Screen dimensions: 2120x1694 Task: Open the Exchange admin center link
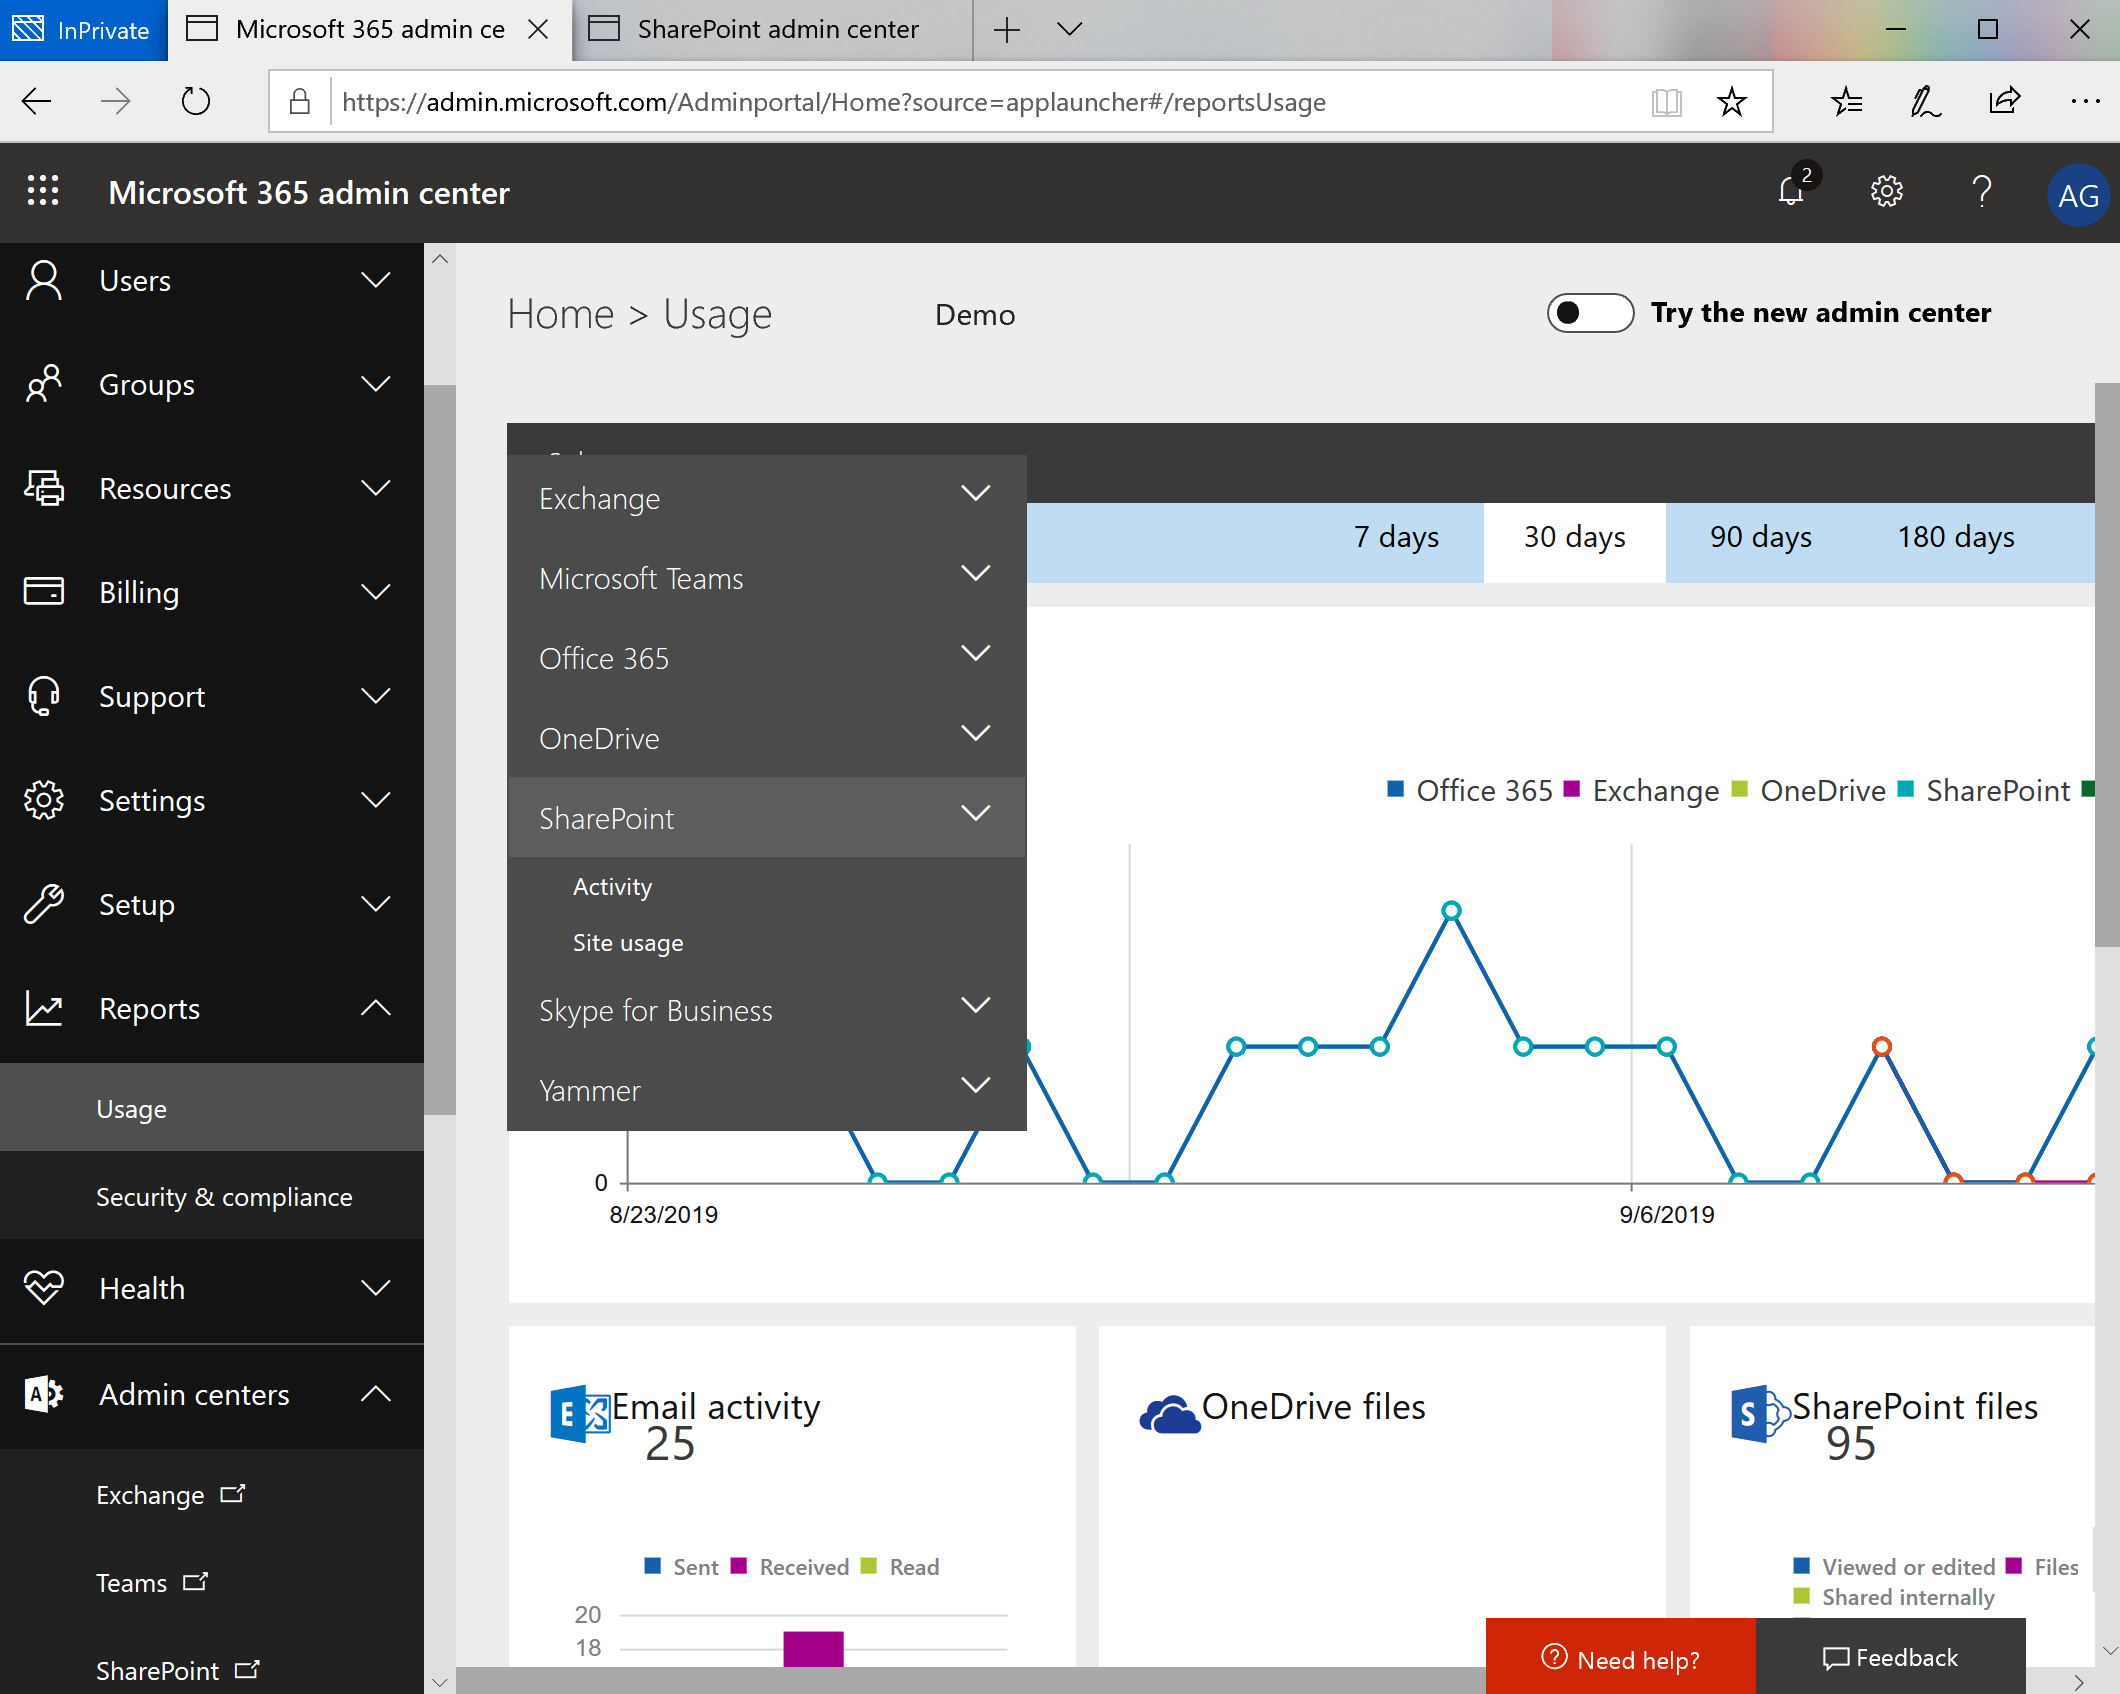pos(170,1495)
